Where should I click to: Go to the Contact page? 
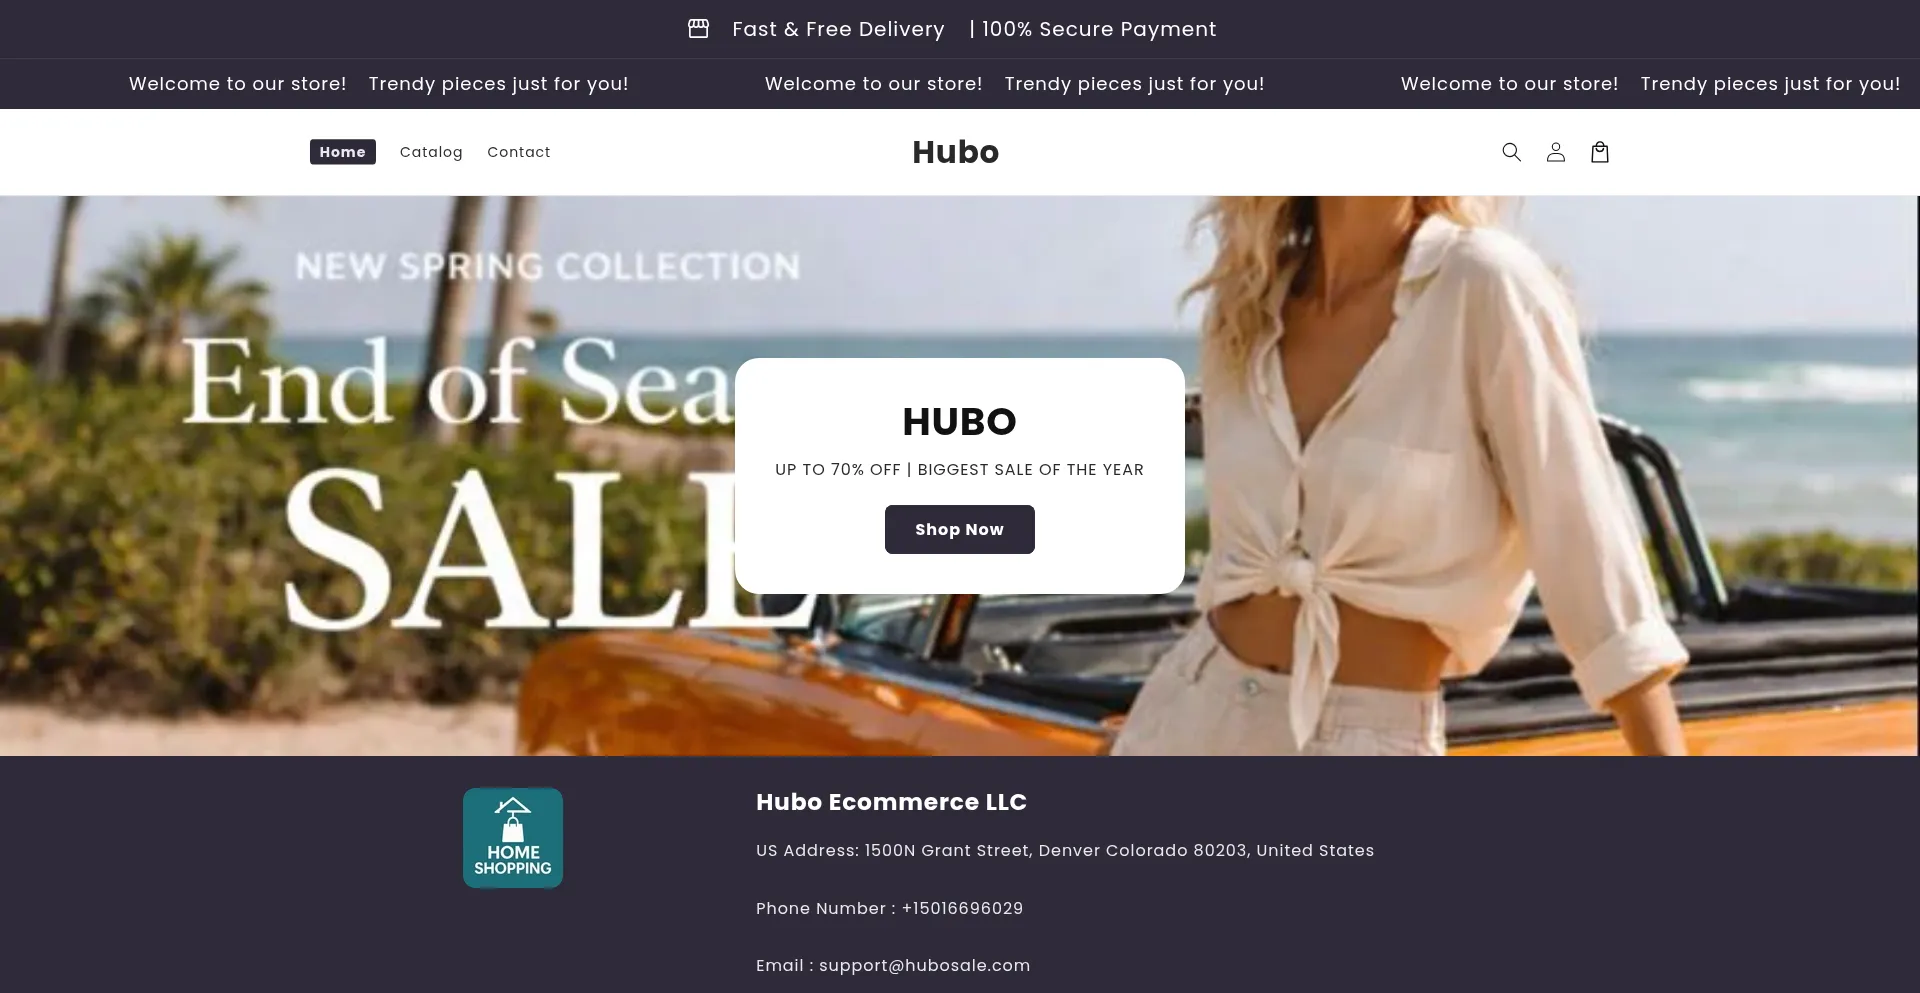pyautogui.click(x=518, y=151)
